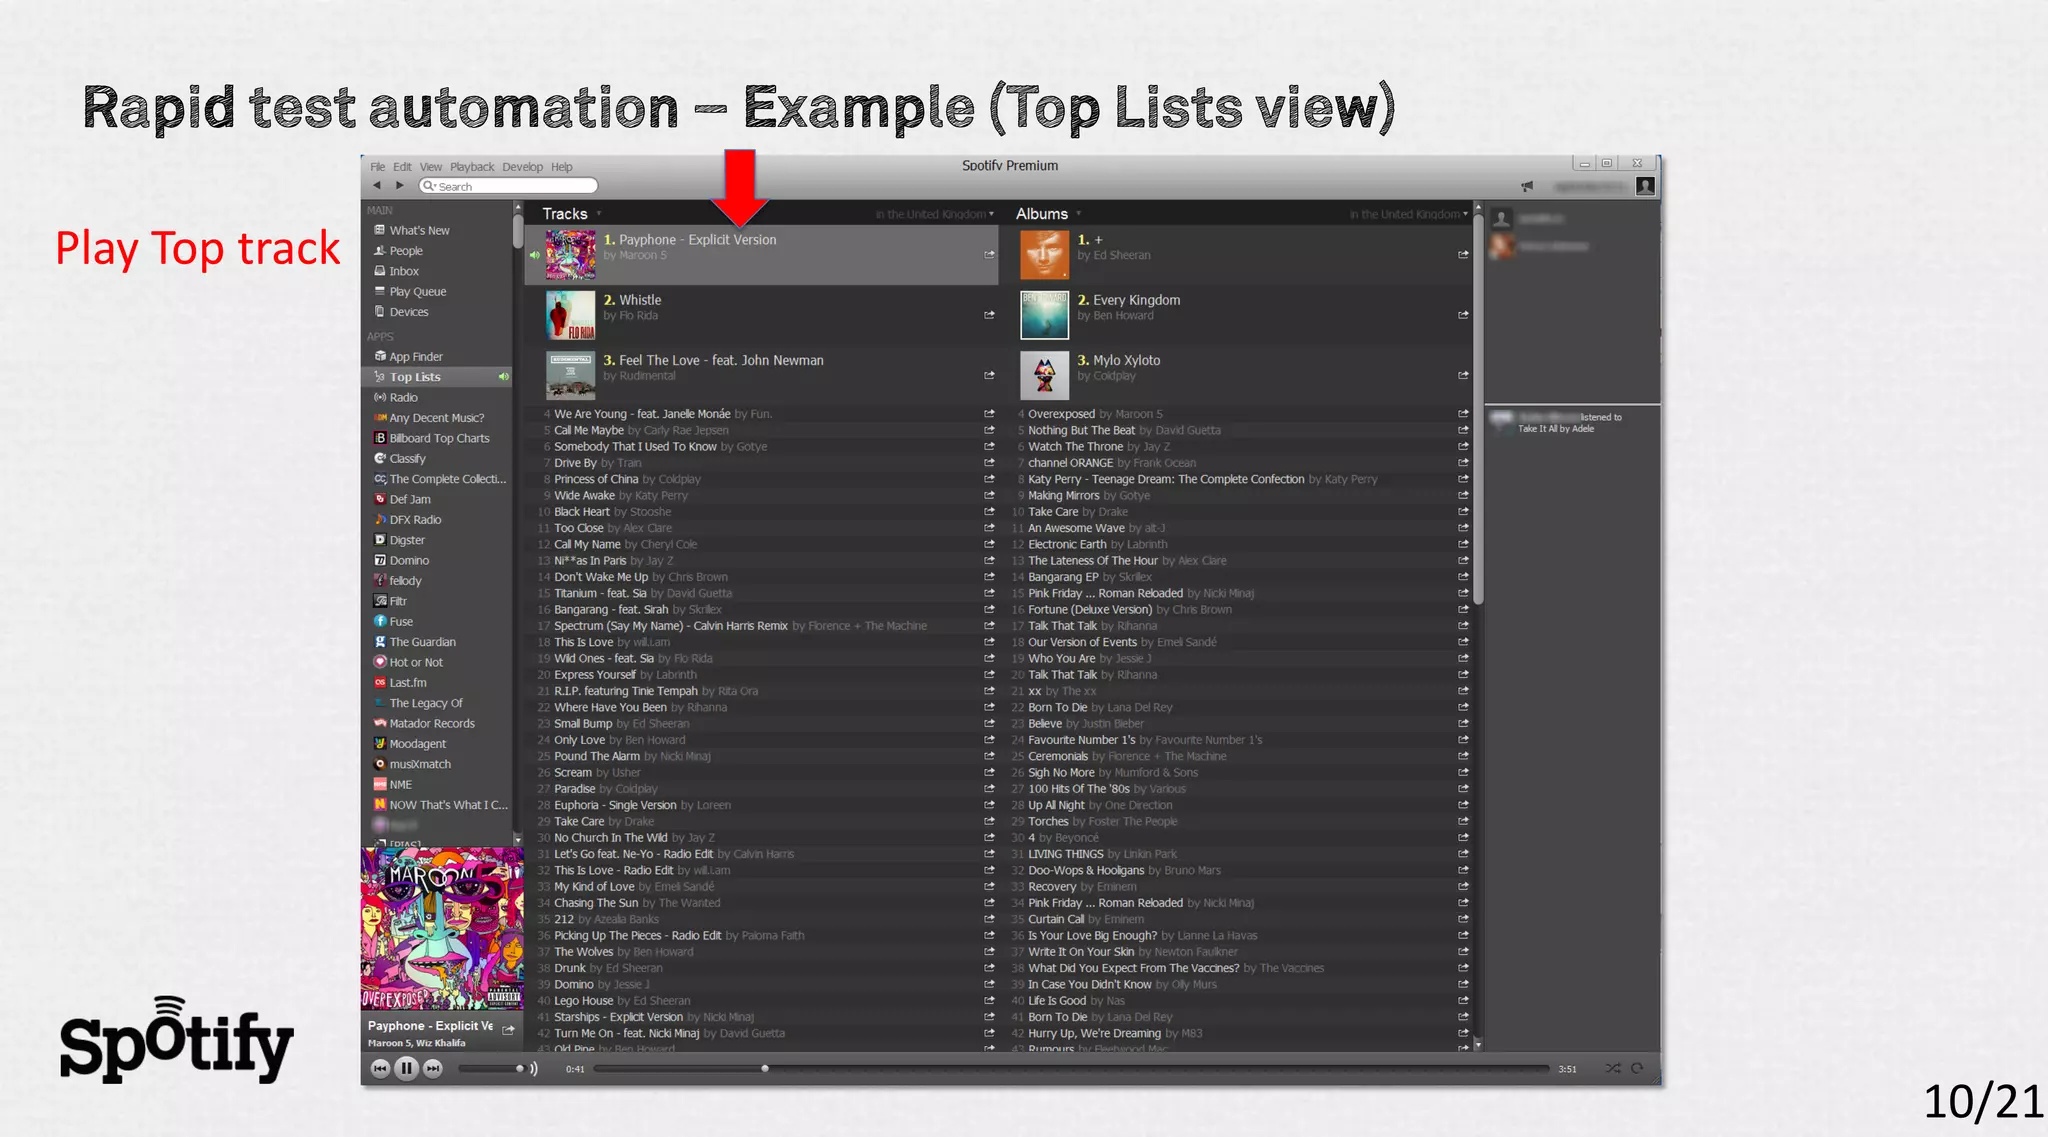Viewport: 2048px width, 1137px height.
Task: Share the now playing Payphone track
Action: (508, 1029)
